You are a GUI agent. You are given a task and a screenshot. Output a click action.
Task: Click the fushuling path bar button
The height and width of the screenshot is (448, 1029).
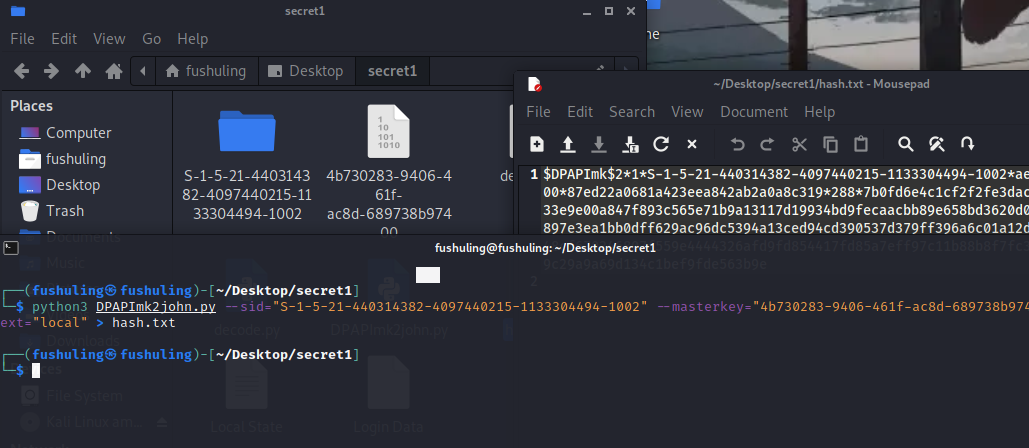tap(207, 71)
